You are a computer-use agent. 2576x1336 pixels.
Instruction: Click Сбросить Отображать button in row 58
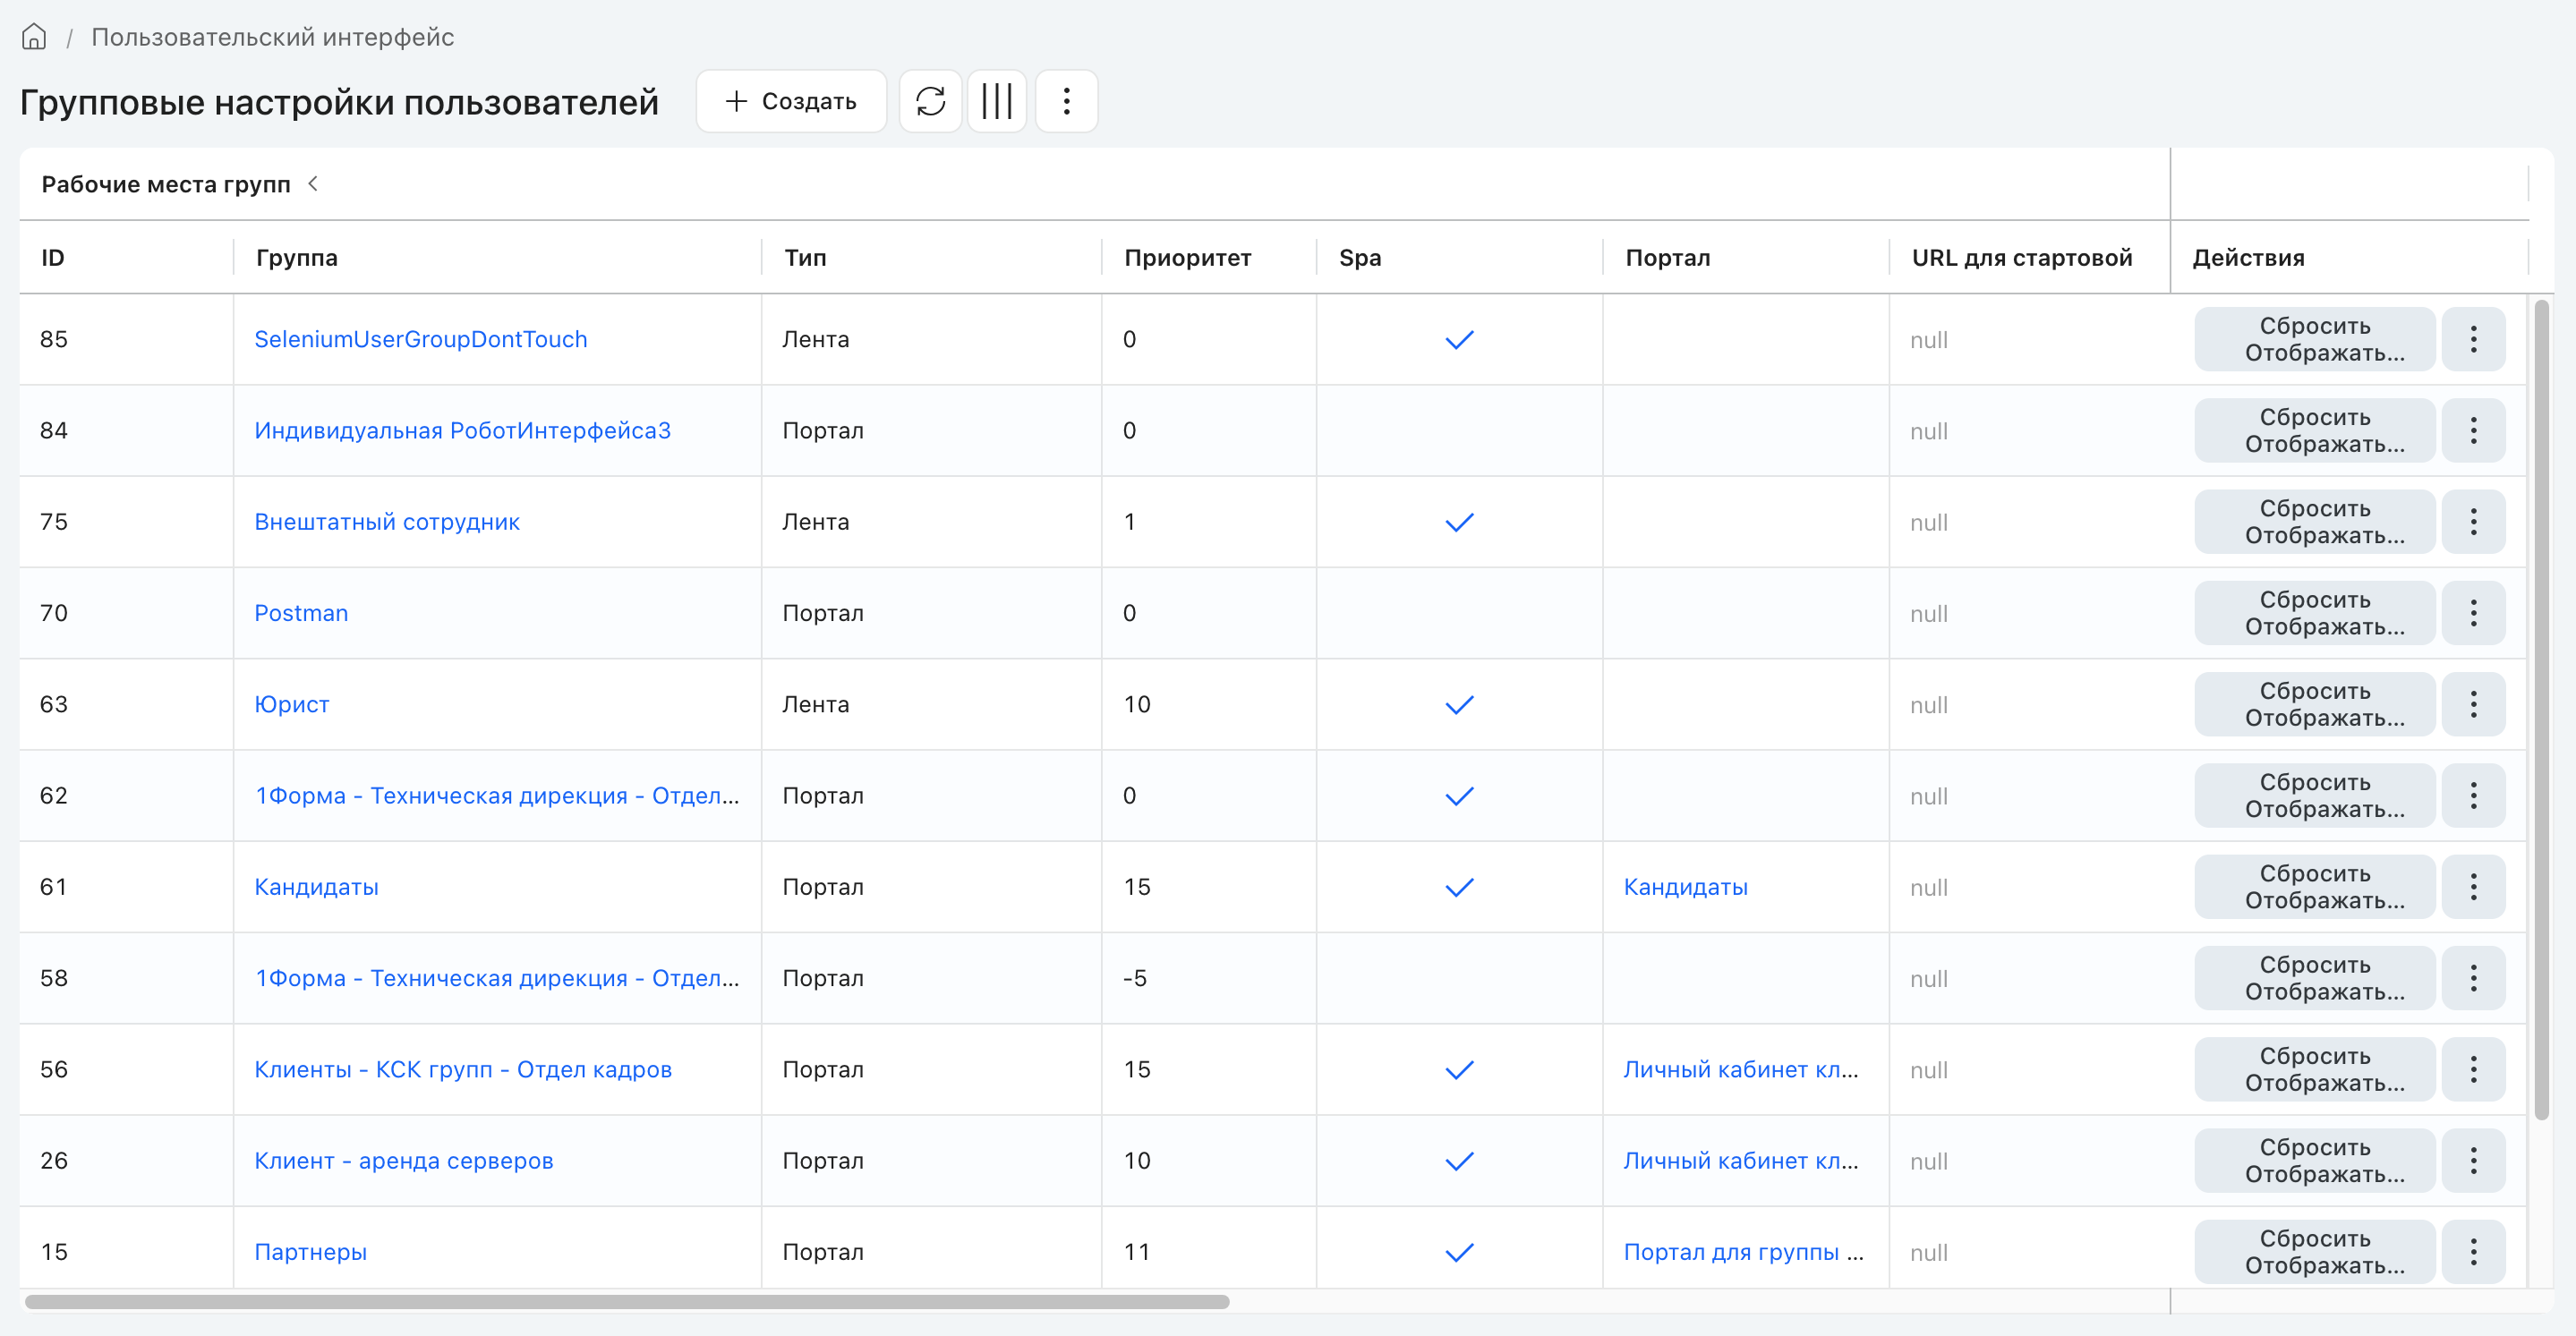(x=2314, y=978)
